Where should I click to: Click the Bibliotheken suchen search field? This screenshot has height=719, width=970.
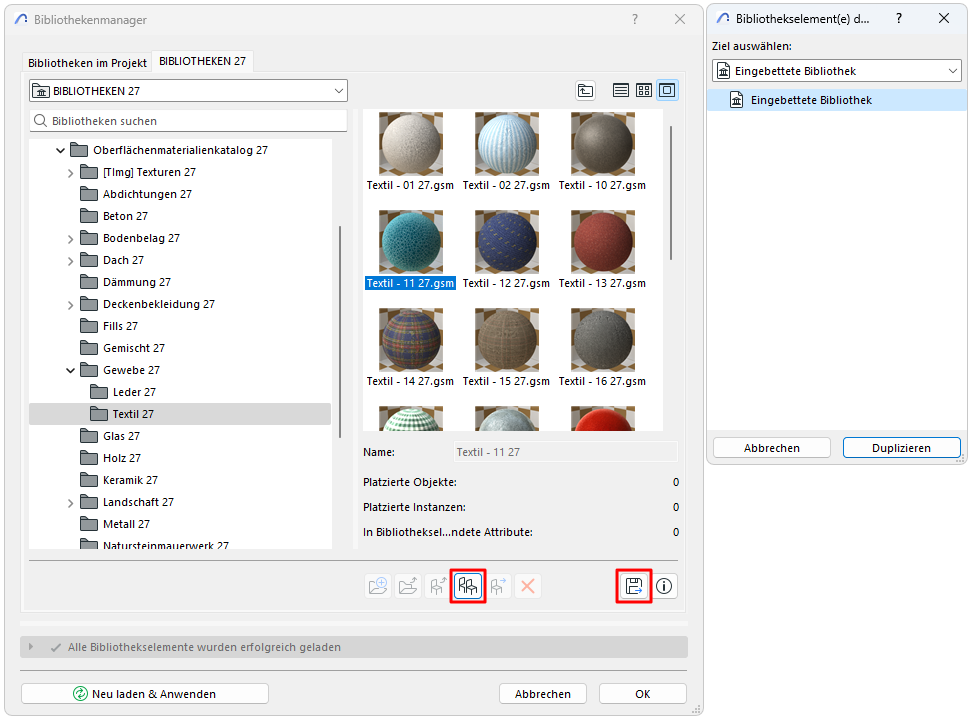188,121
